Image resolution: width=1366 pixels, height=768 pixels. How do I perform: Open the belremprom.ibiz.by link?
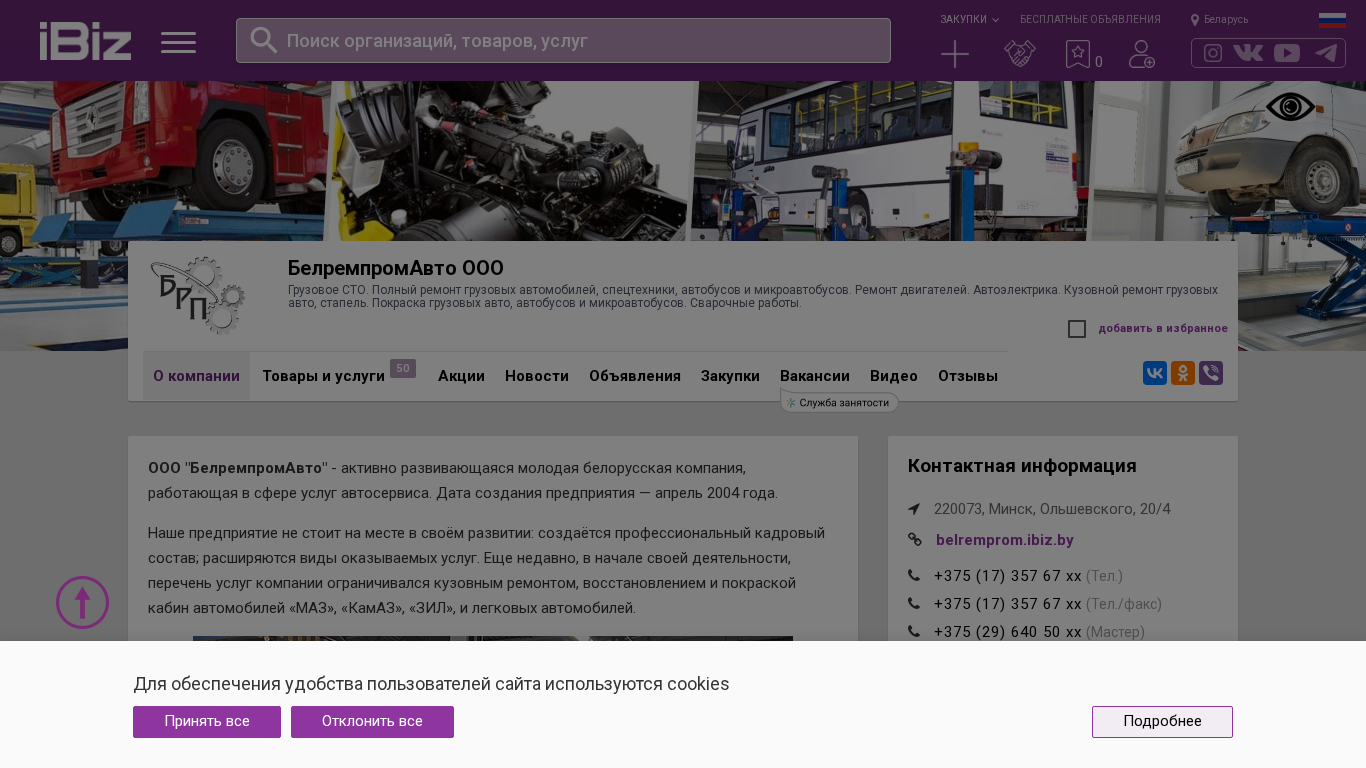click(x=1004, y=540)
